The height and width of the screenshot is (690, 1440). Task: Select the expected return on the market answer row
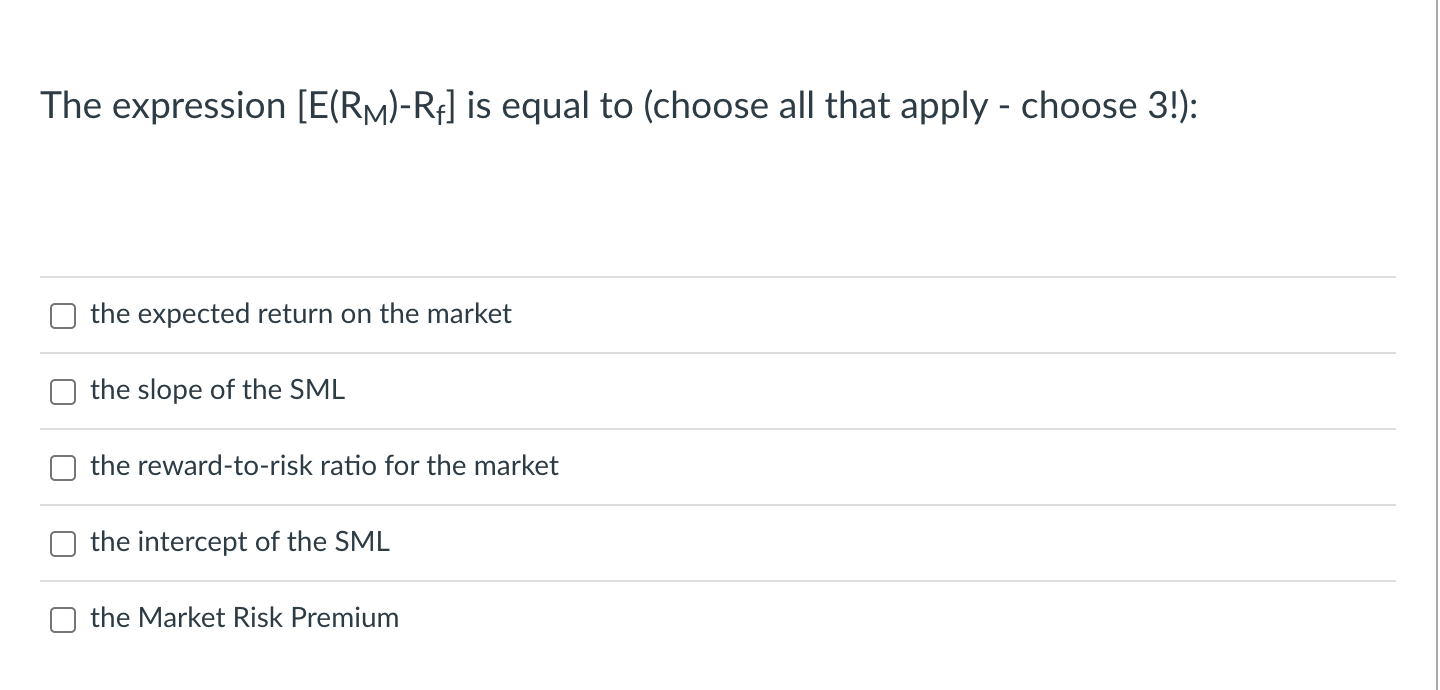[x=300, y=313]
